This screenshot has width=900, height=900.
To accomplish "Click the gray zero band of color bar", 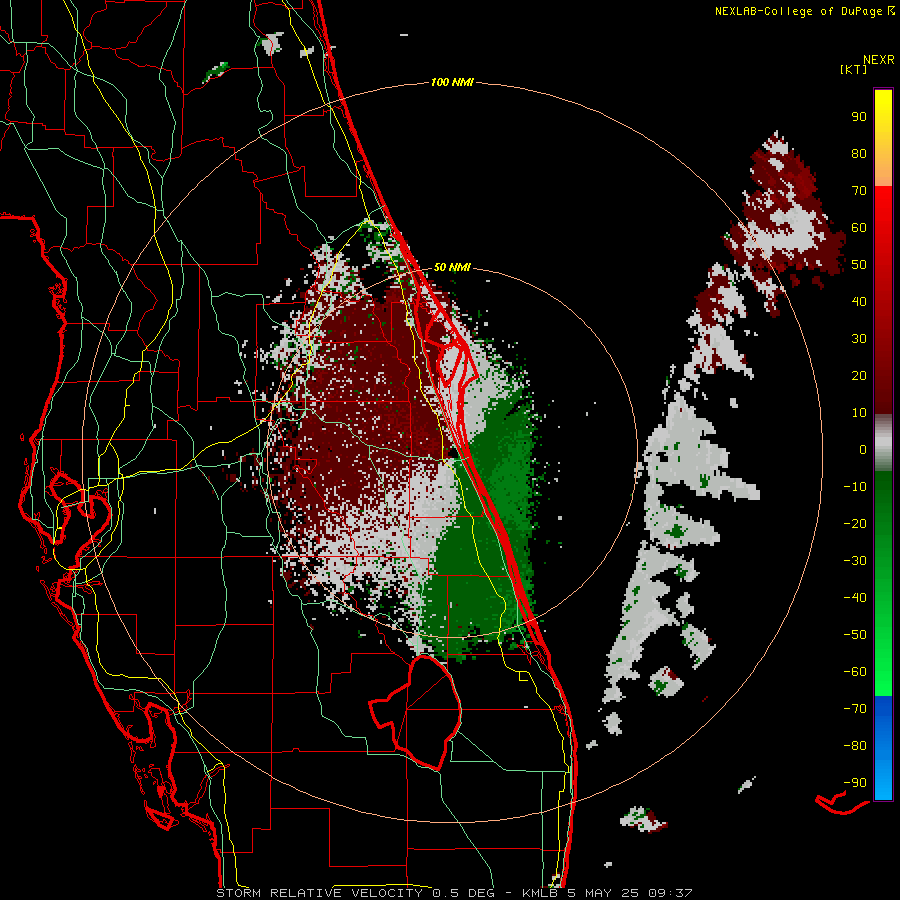I will (883, 443).
